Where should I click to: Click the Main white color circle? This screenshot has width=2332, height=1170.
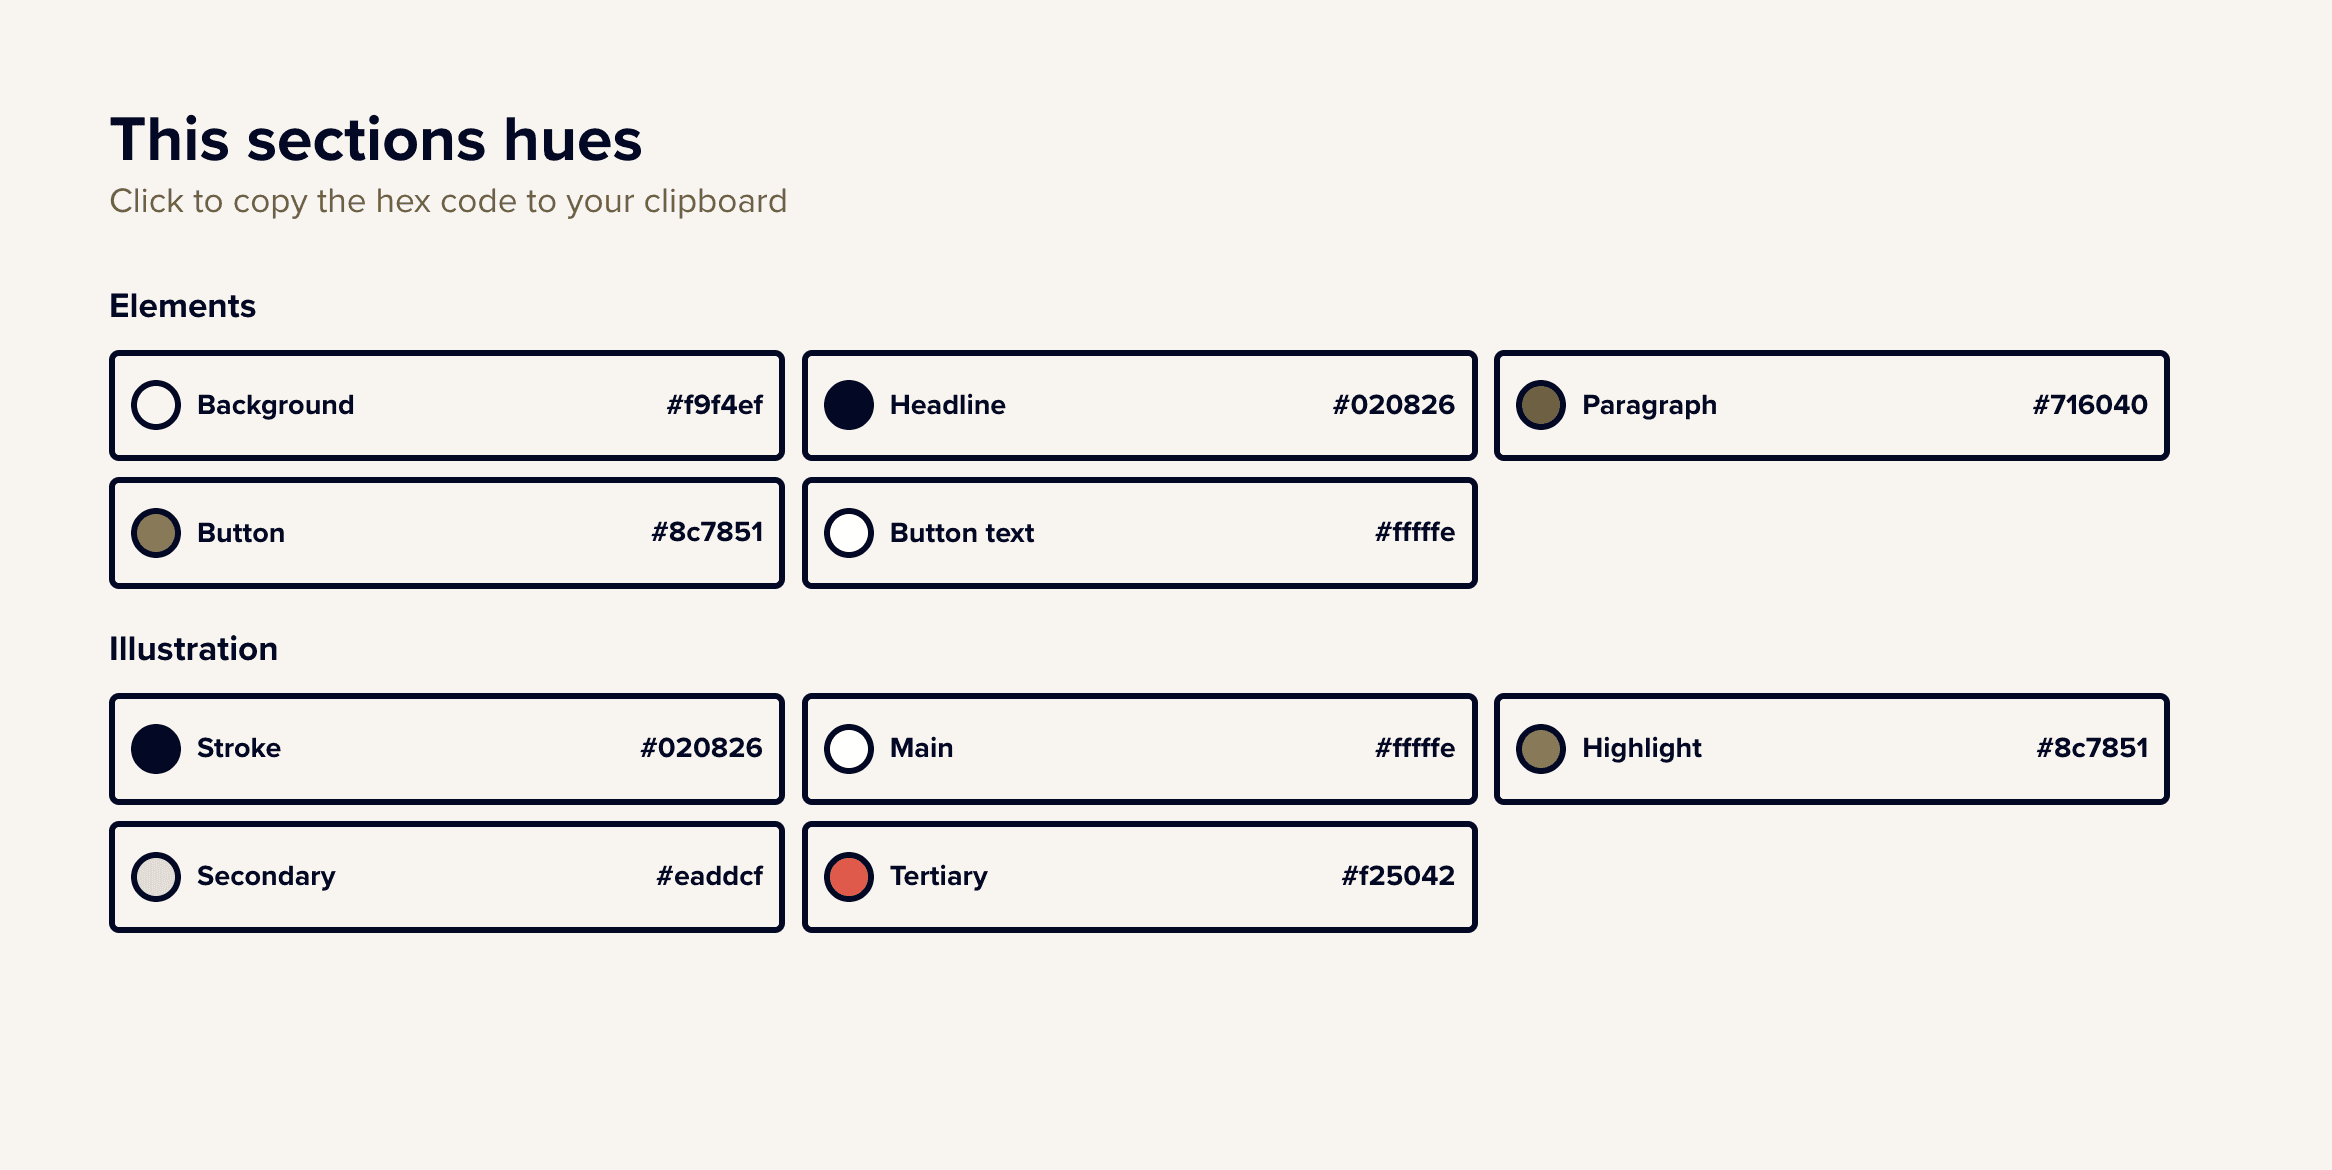click(x=849, y=749)
